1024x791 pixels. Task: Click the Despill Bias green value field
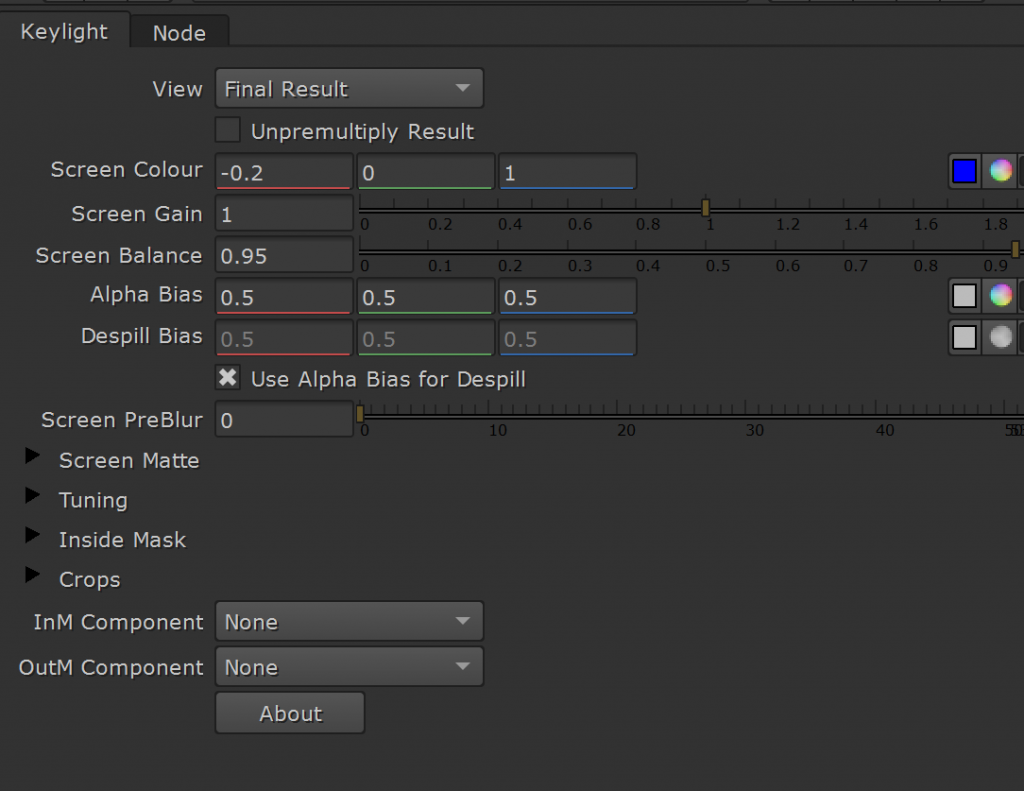point(426,338)
